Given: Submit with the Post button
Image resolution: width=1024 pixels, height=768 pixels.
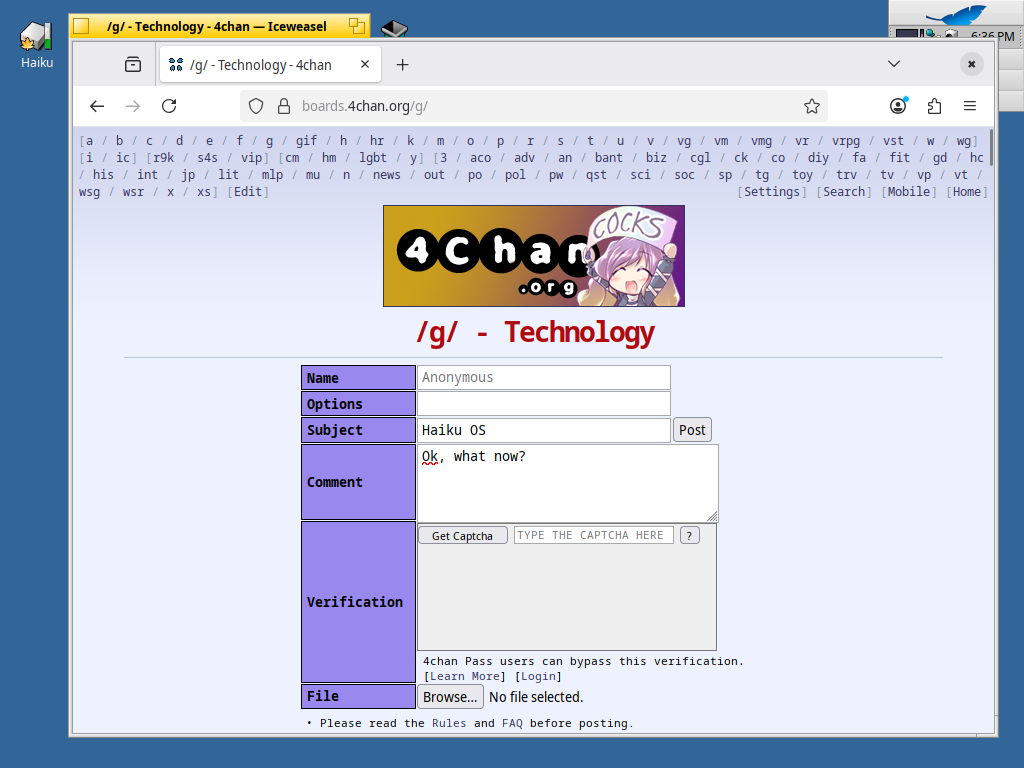Looking at the screenshot, I should tap(692, 430).
